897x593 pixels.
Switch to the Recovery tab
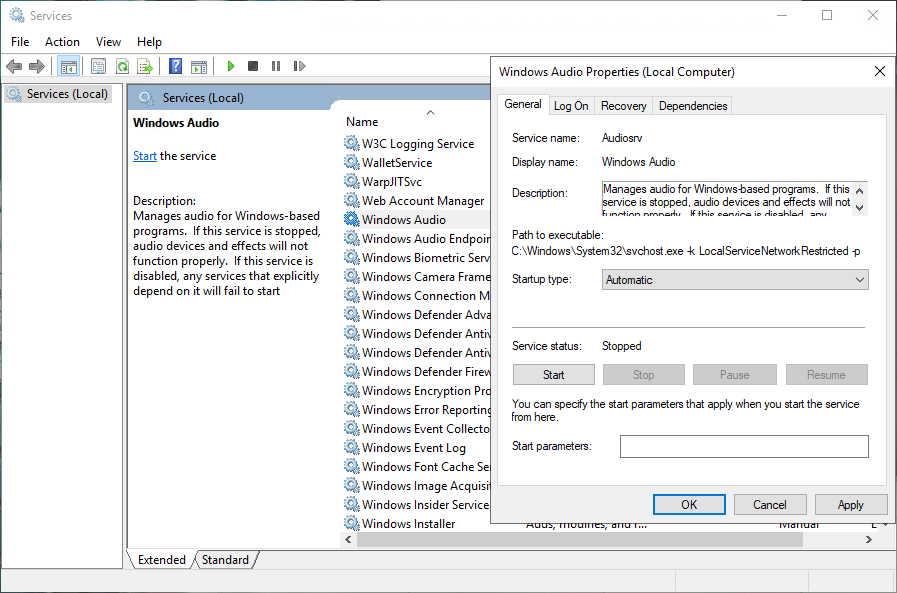click(624, 106)
